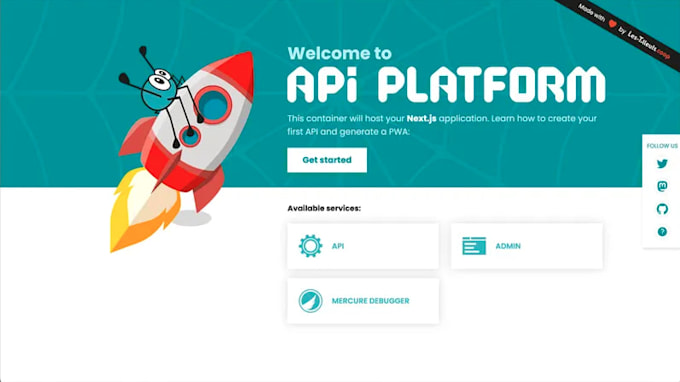Click the help question mark icon
This screenshot has height=382, width=680.
click(662, 232)
